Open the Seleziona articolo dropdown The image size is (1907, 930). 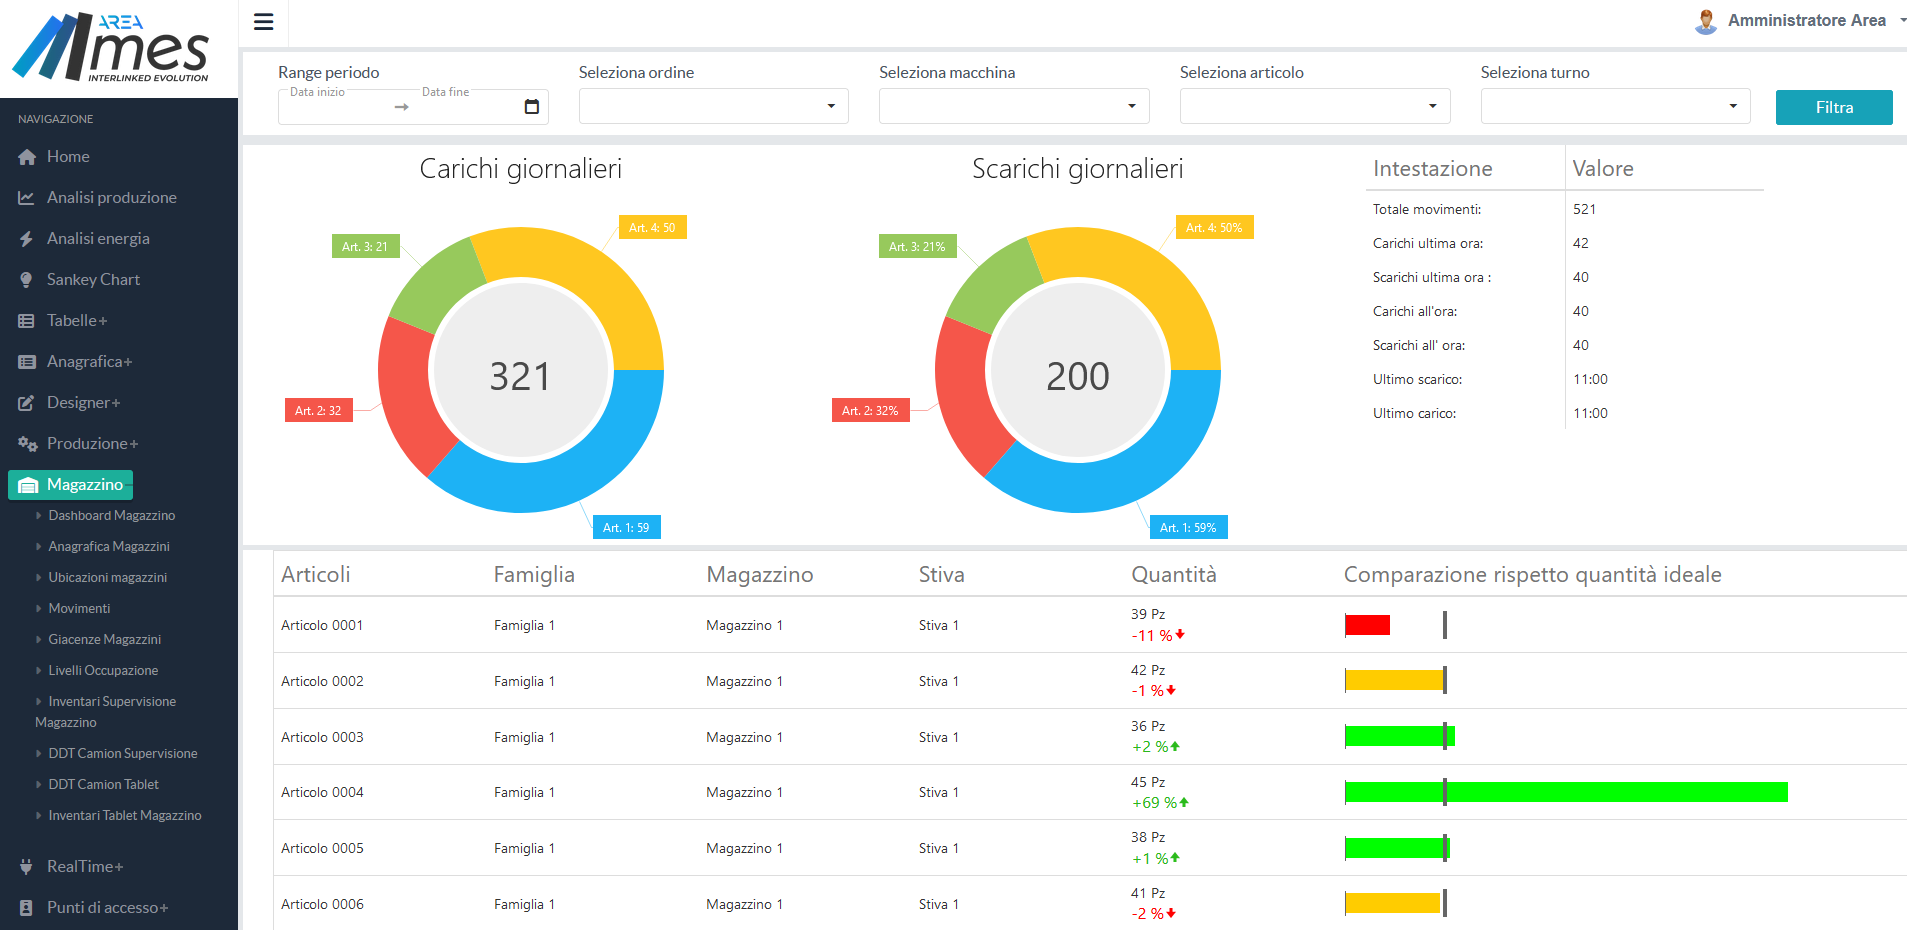click(1315, 106)
